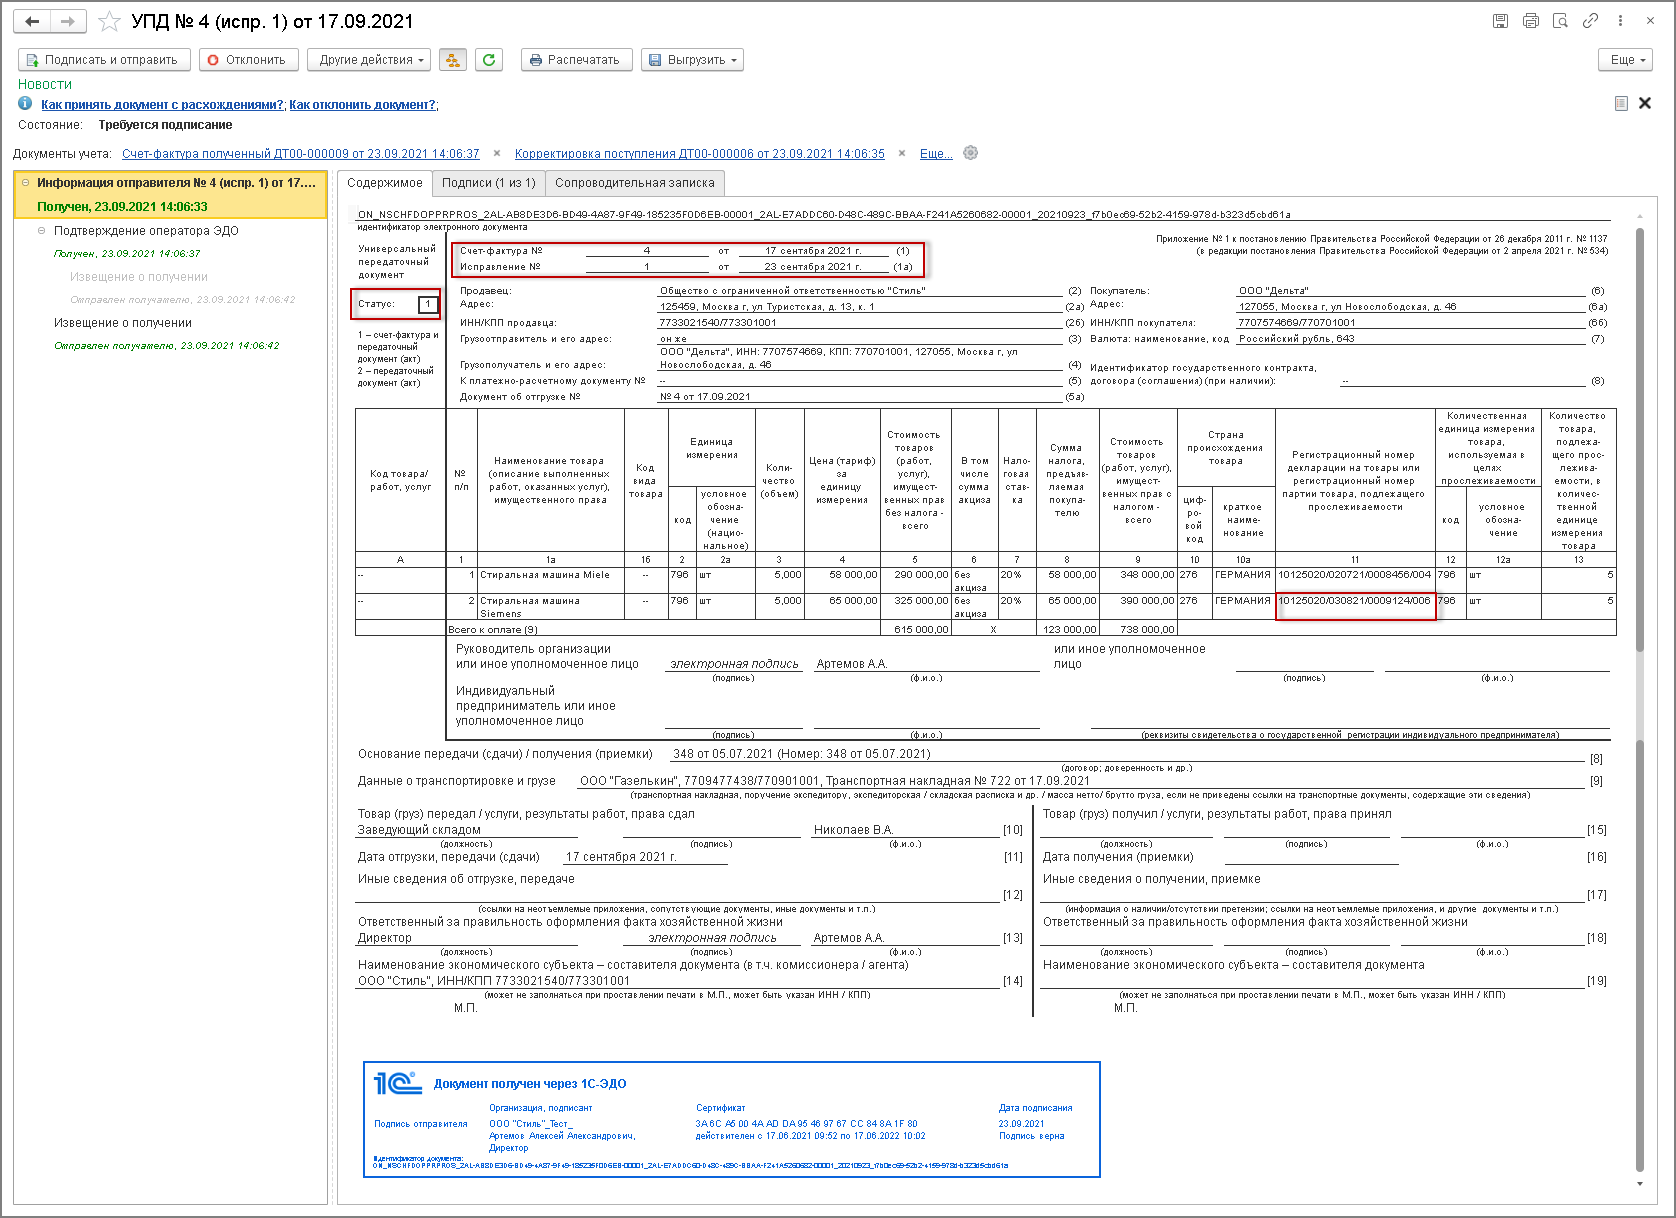1676x1218 pixels.
Task: Add document to favorites with star
Action: (x=109, y=21)
